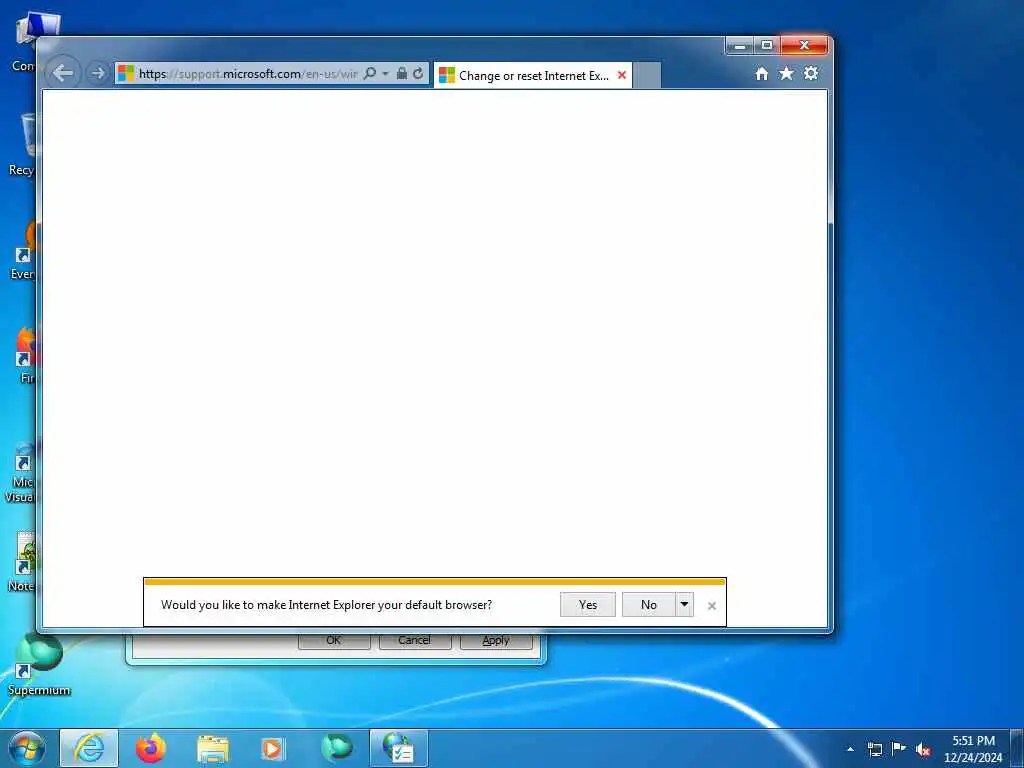Show hidden system tray icons

850,749
